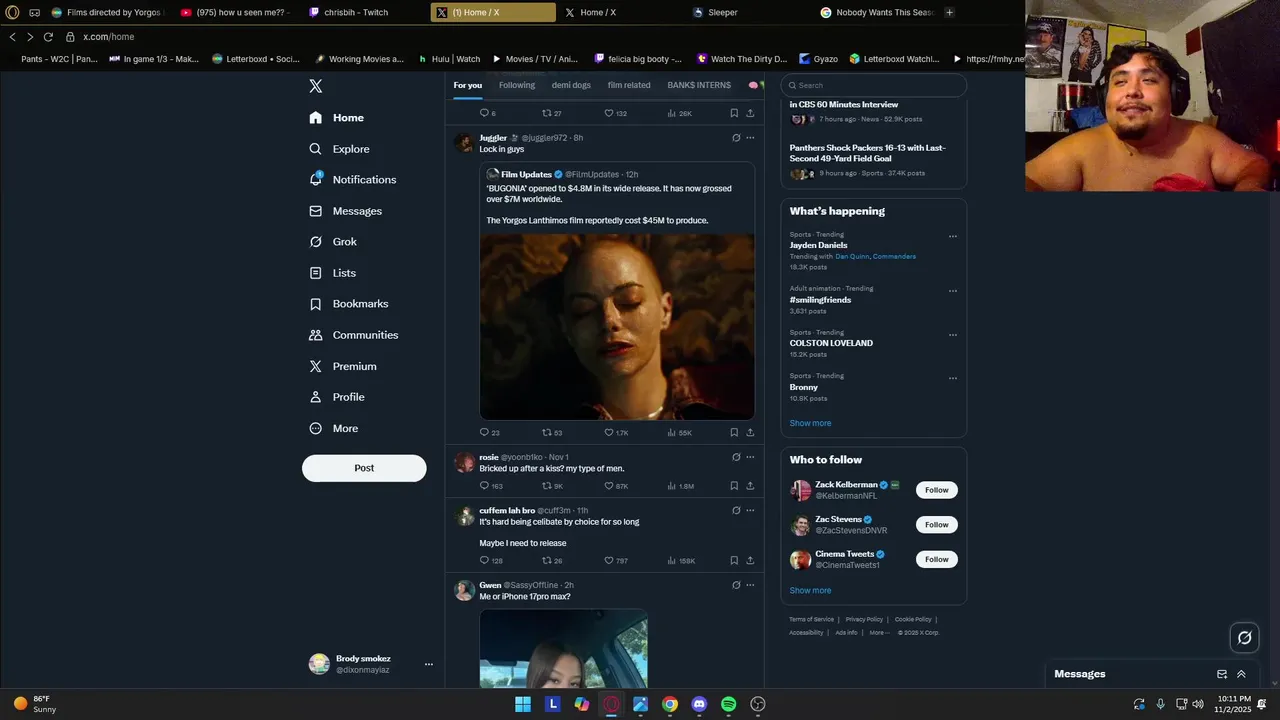Open Premium in the sidebar
The width and height of the screenshot is (1280, 720).
tap(343, 366)
